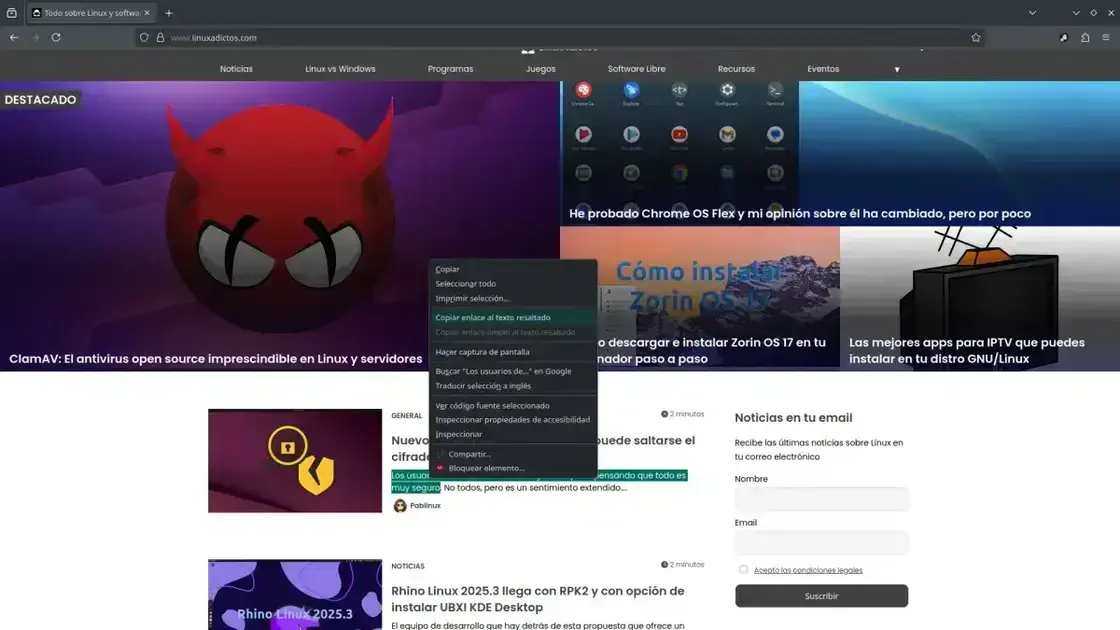Open the Rhino Linux 2025.3 article title

[537, 599]
